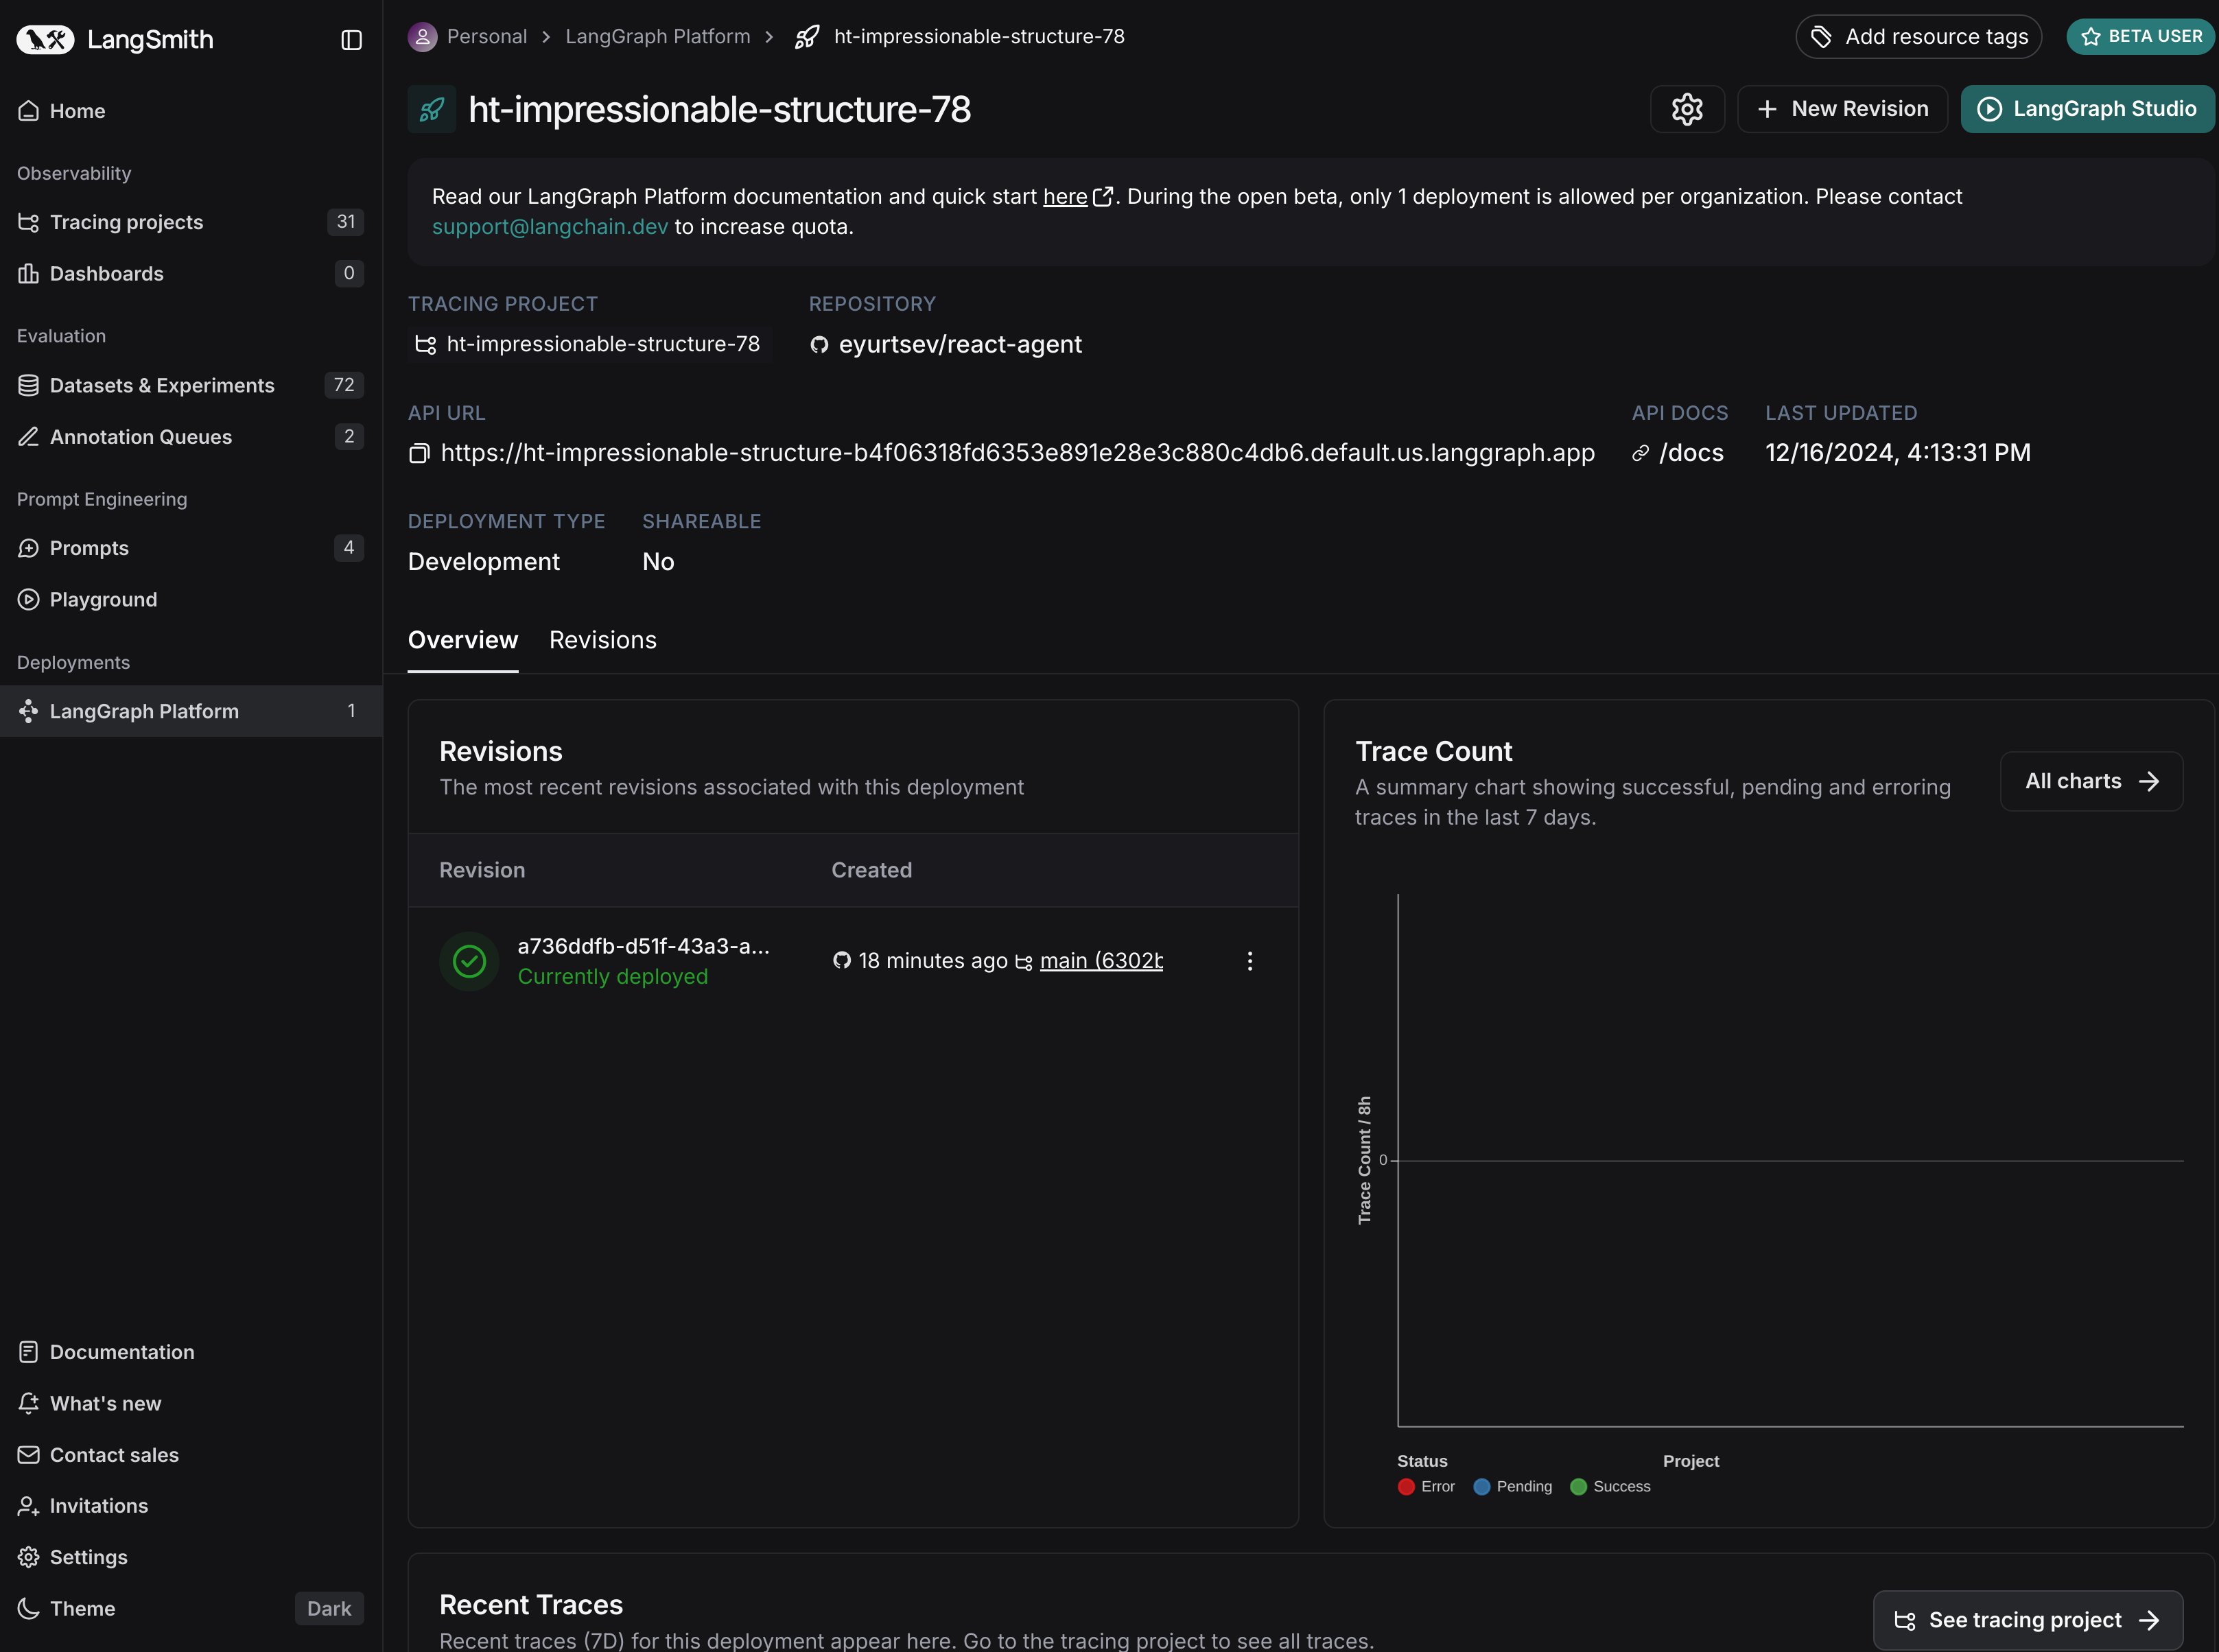The image size is (2219, 1652).
Task: Click green Success legend swatch
Action: point(1578,1487)
